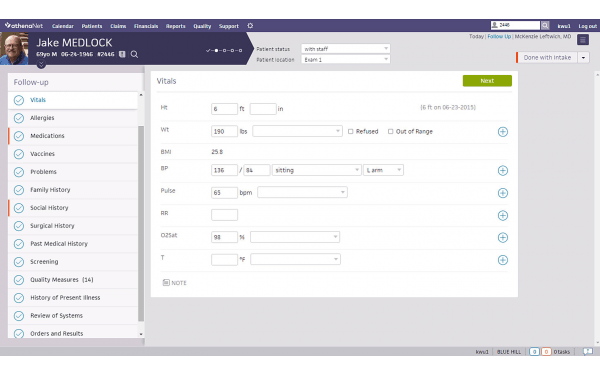600x375 pixels.
Task: Open the Support menu
Action: coord(229,26)
